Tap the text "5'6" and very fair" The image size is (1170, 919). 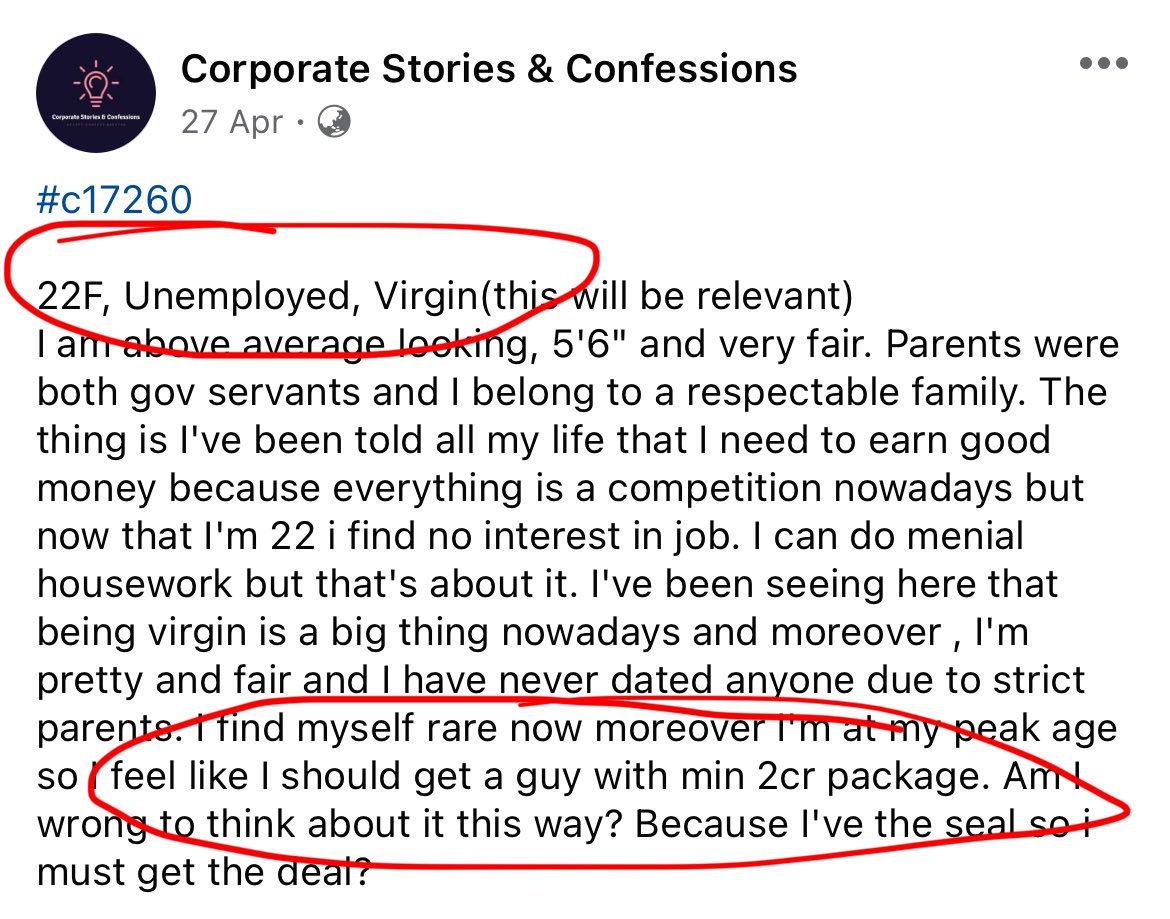point(712,345)
